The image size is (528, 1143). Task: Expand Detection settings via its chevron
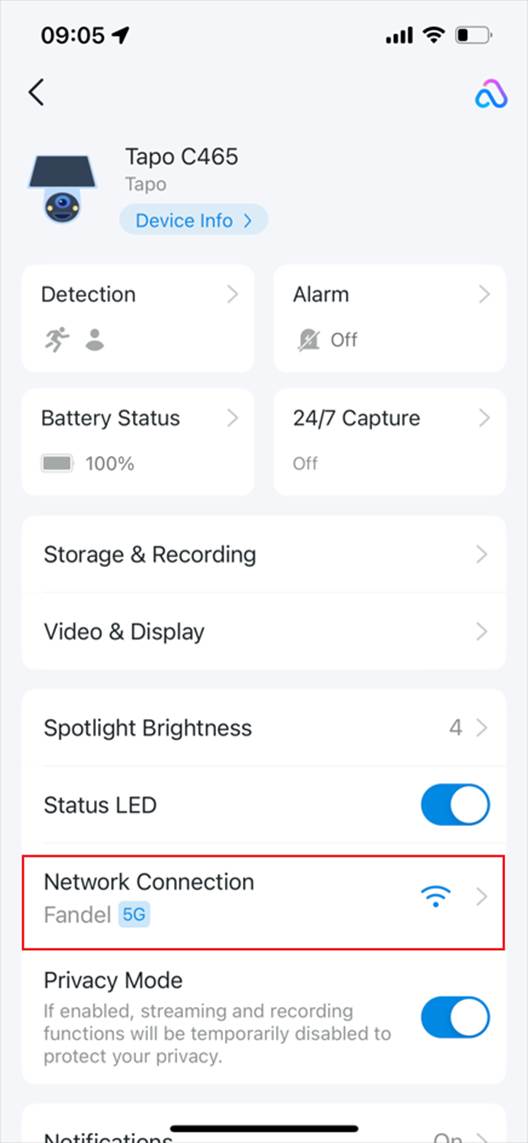[x=232, y=294]
